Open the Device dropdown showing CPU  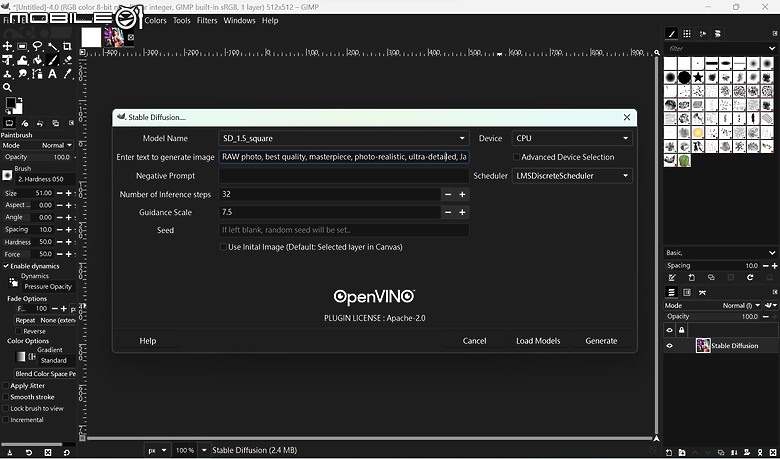[x=572, y=138]
